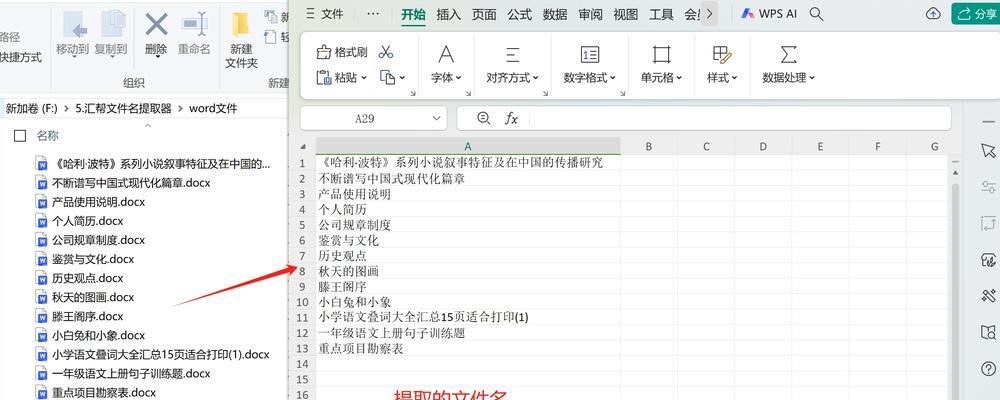Click the 名称 column header in Explorer
This screenshot has width=1000, height=400.
(x=47, y=136)
